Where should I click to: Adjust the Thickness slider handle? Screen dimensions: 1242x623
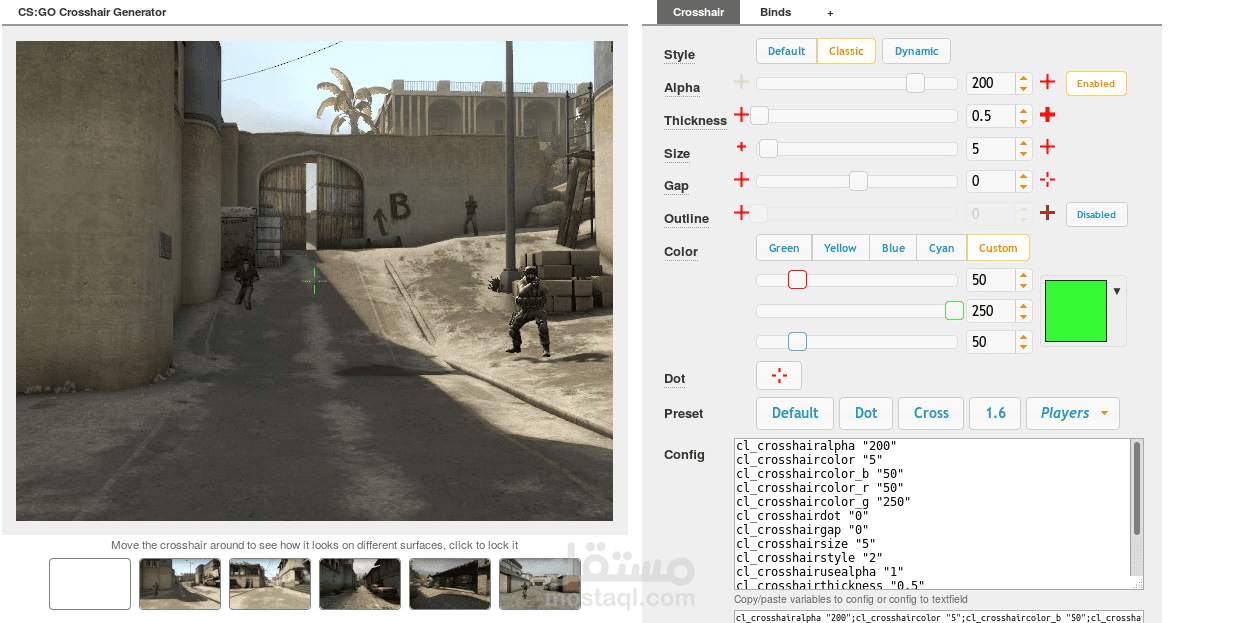760,115
